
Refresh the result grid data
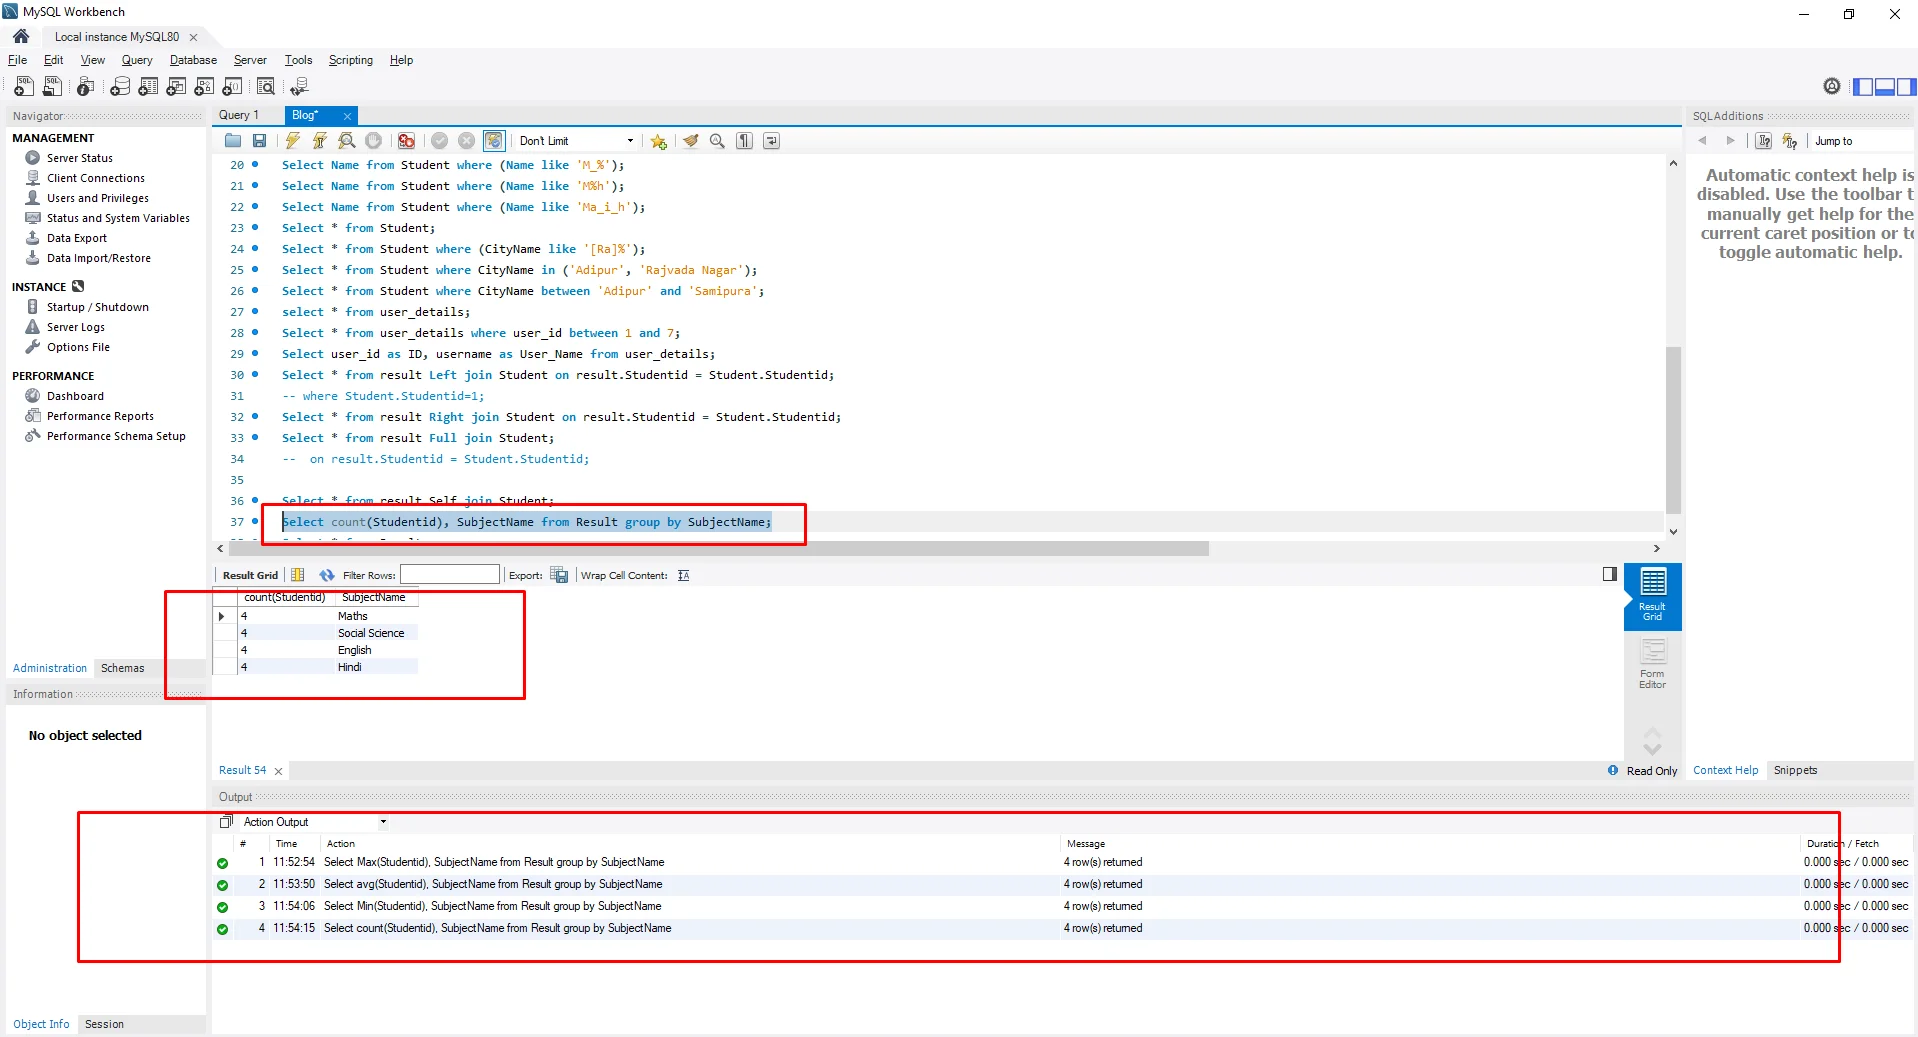coord(326,575)
